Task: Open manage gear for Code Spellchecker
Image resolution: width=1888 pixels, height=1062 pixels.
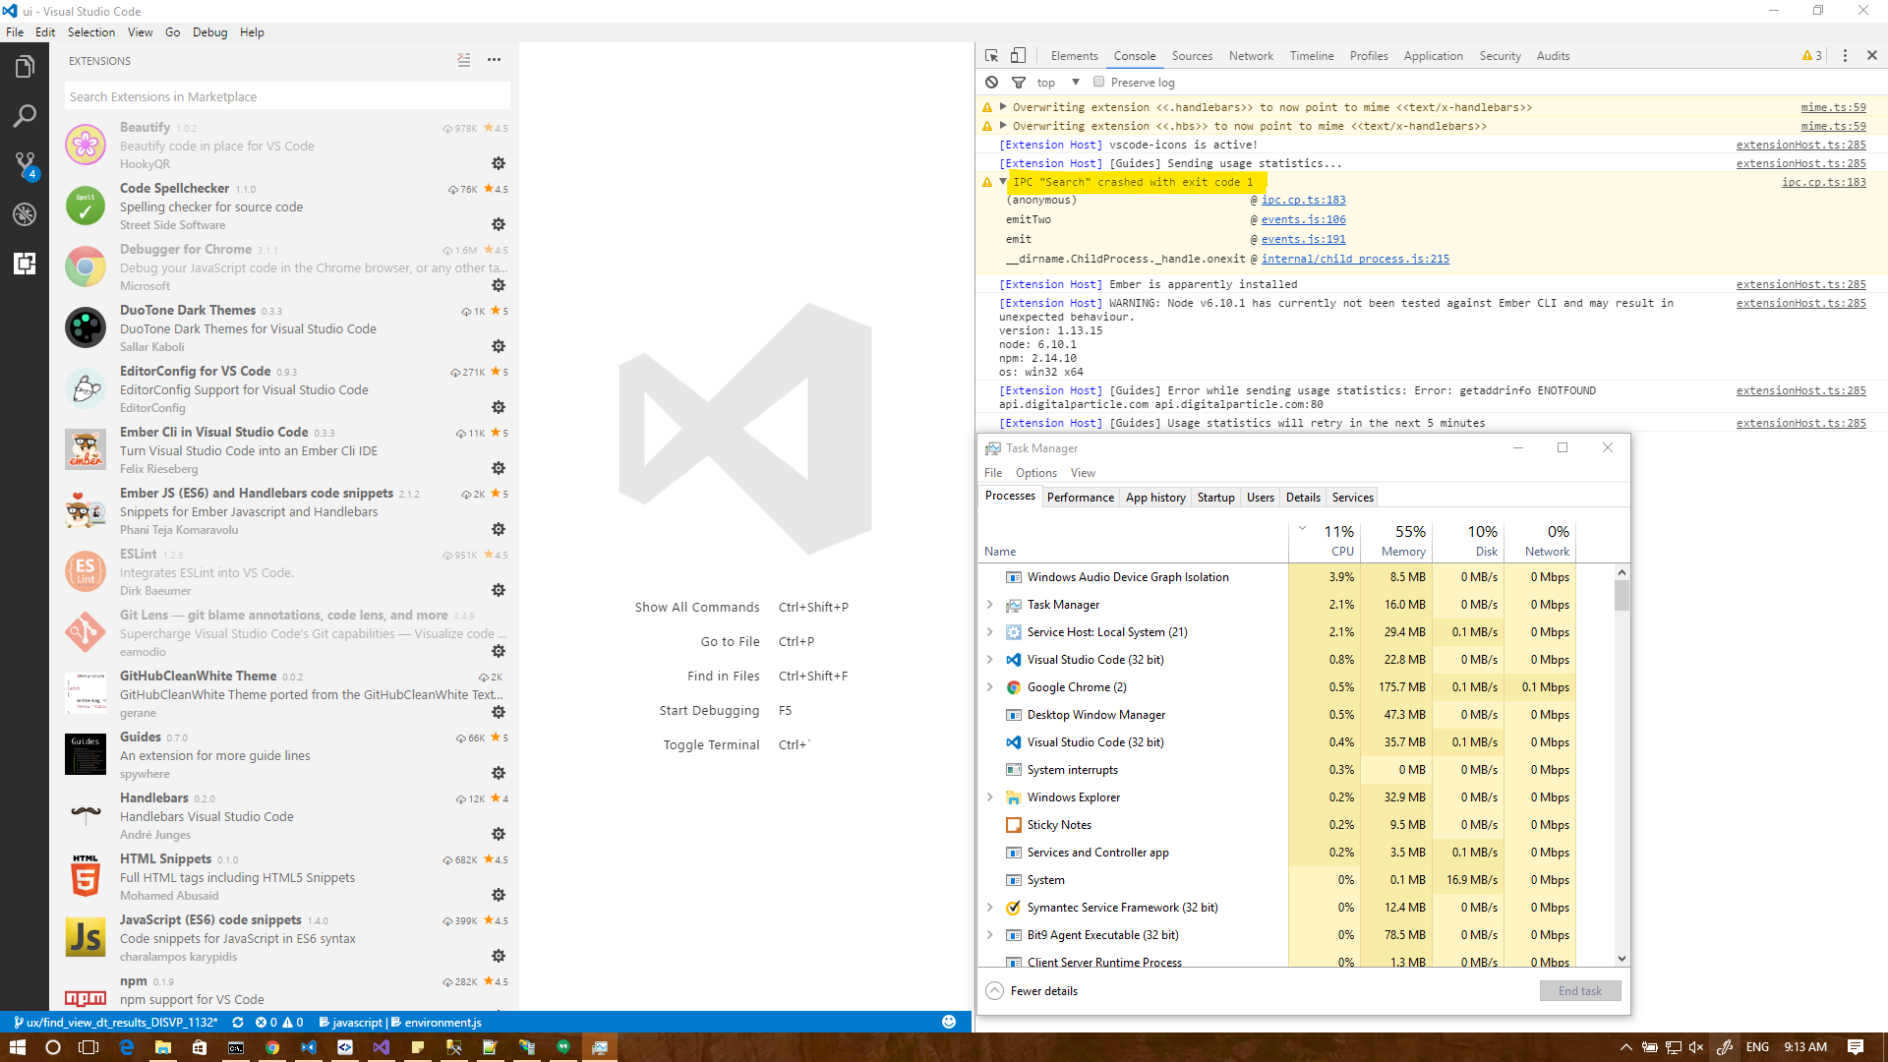Action: coord(498,224)
